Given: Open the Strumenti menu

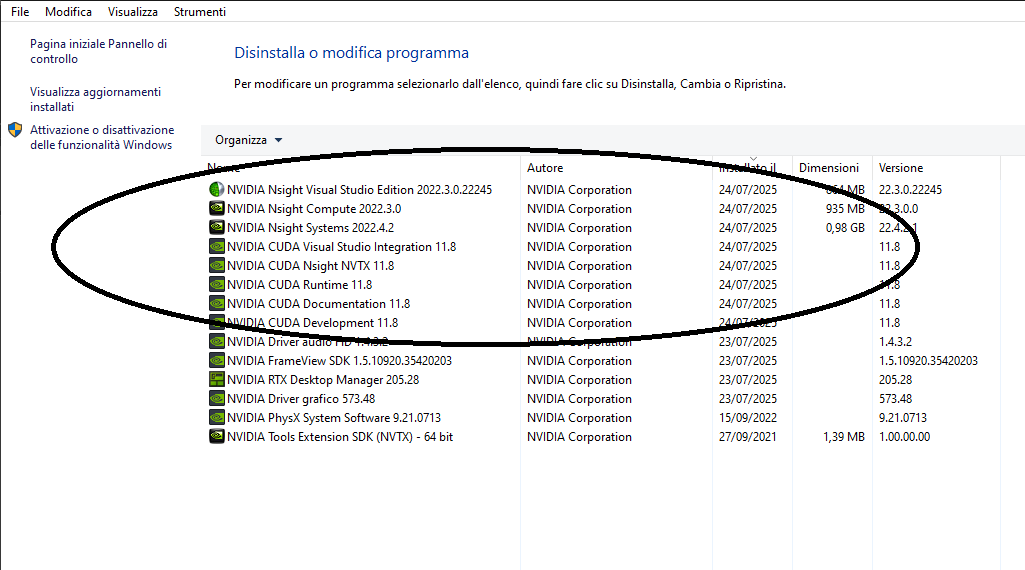Looking at the screenshot, I should click(200, 12).
